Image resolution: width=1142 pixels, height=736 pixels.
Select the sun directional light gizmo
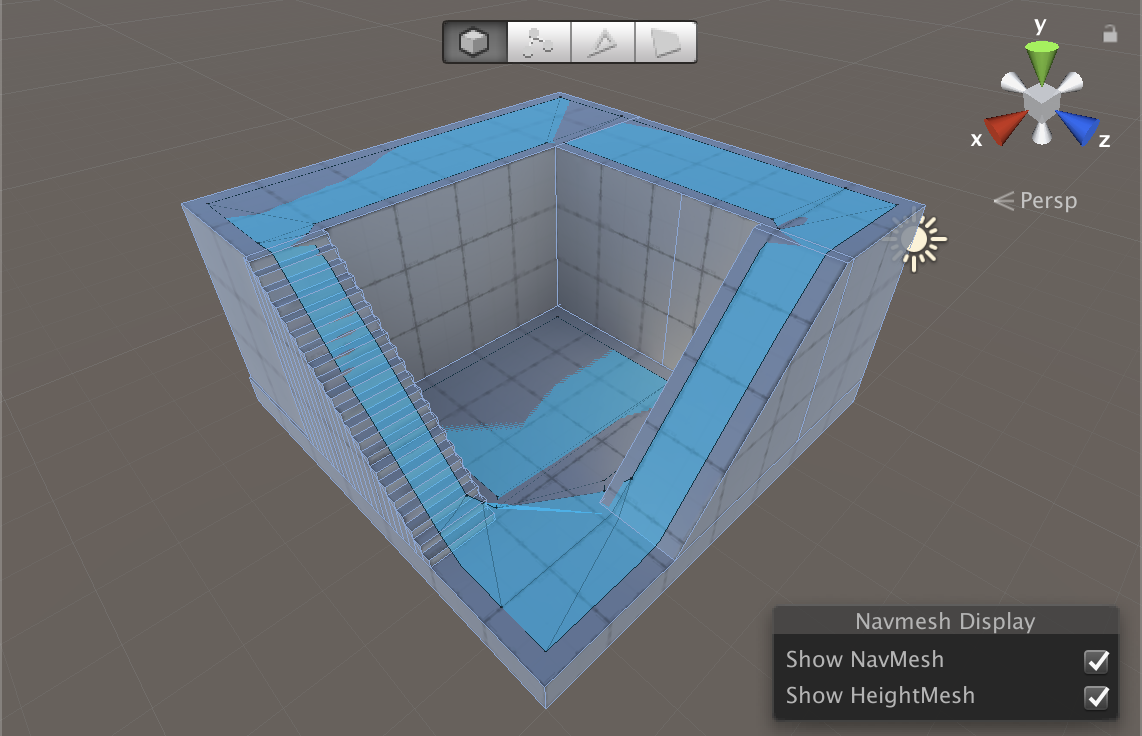pos(915,241)
